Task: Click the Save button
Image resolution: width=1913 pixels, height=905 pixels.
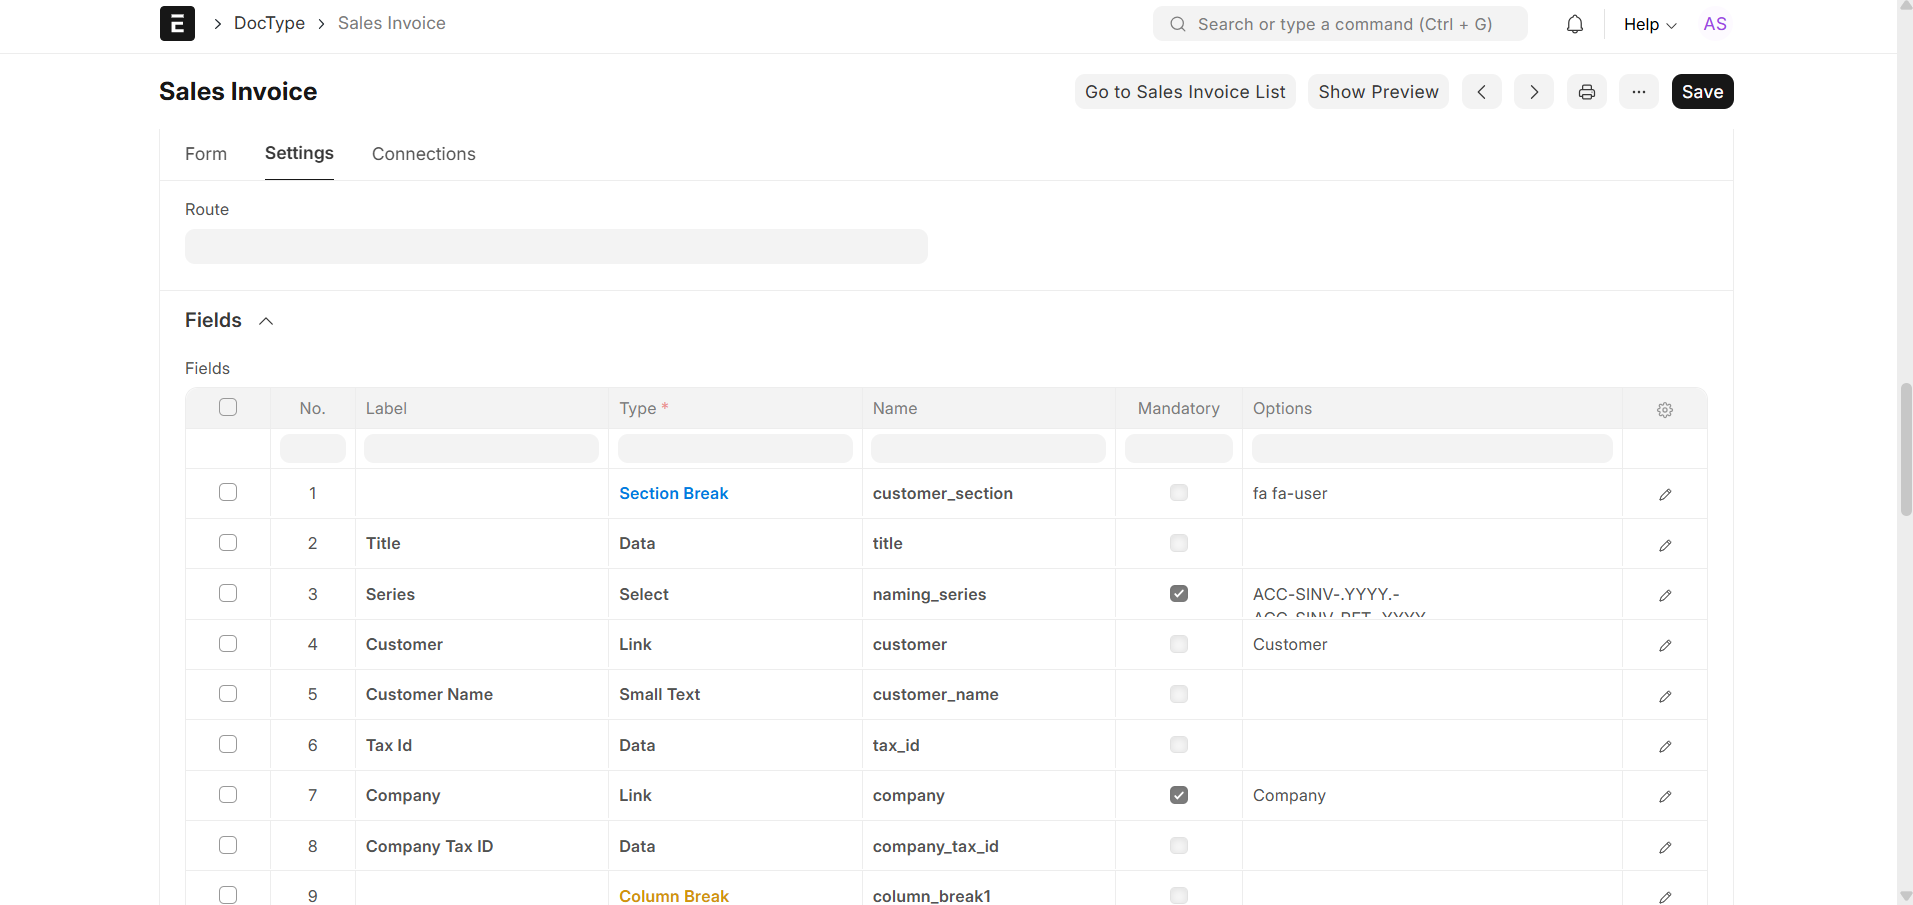Action: (1702, 92)
